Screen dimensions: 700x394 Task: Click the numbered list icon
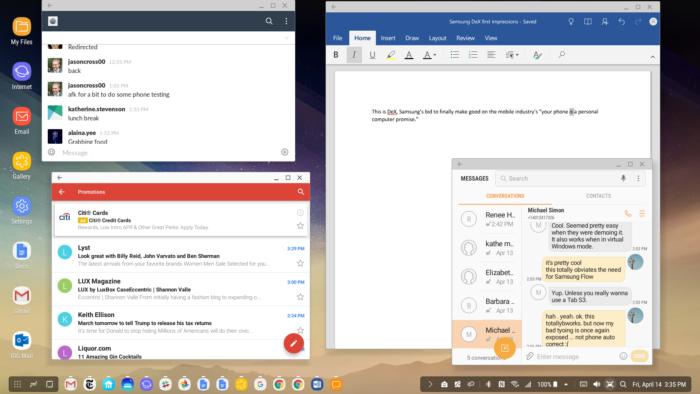tap(473, 55)
